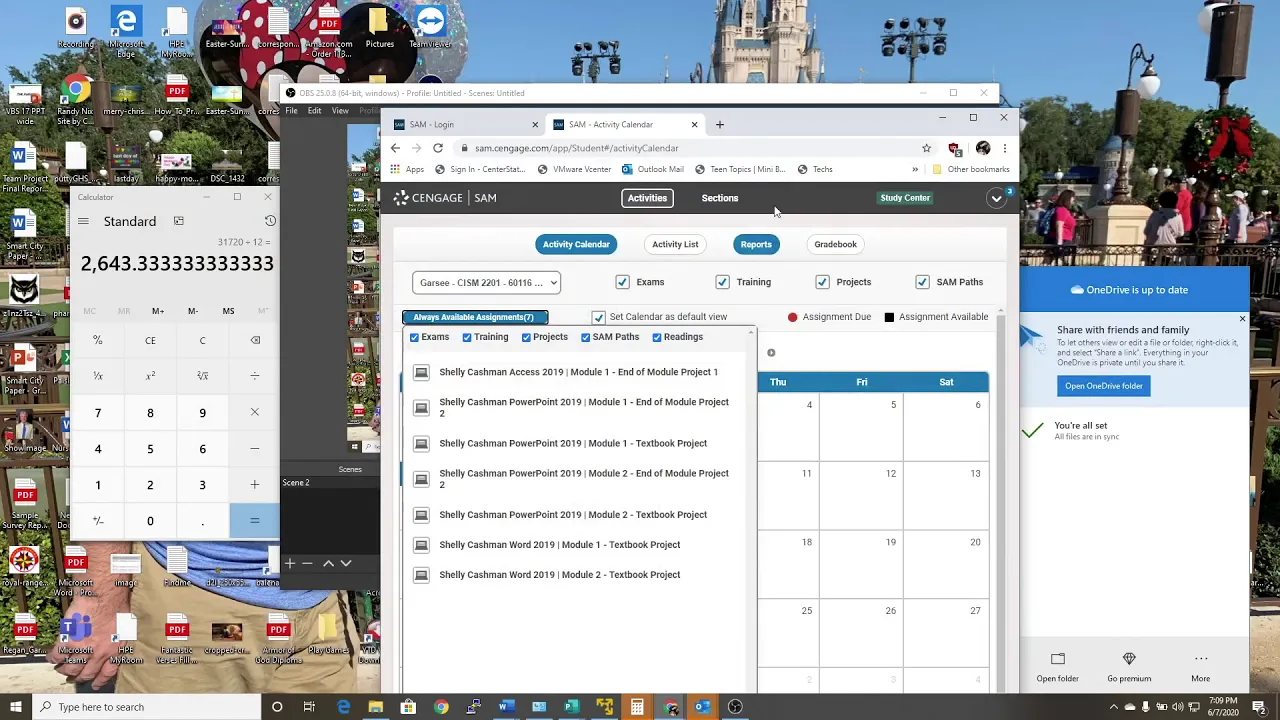Screen dimensions: 1280x720
Task: Open Windows Start menu
Action: click(x=15, y=707)
